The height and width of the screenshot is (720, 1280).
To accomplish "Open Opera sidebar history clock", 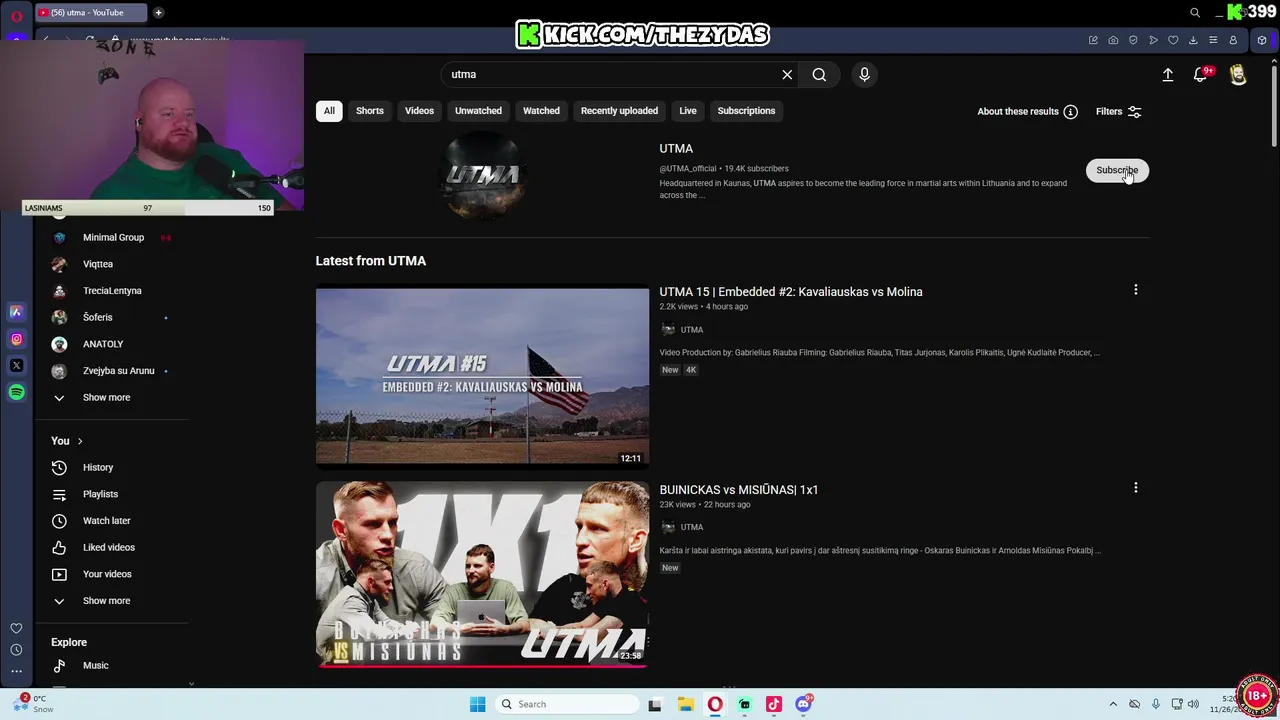I will pos(16,650).
